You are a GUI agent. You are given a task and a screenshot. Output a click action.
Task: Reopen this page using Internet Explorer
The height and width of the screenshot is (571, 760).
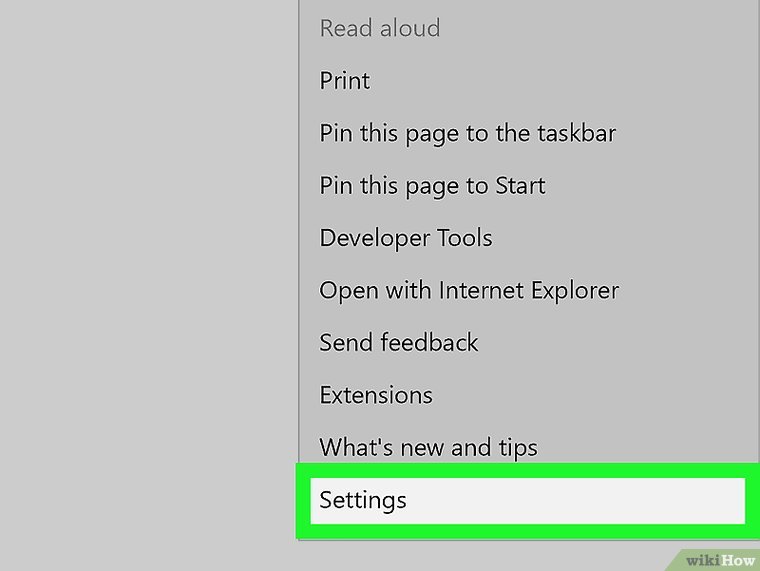[468, 290]
